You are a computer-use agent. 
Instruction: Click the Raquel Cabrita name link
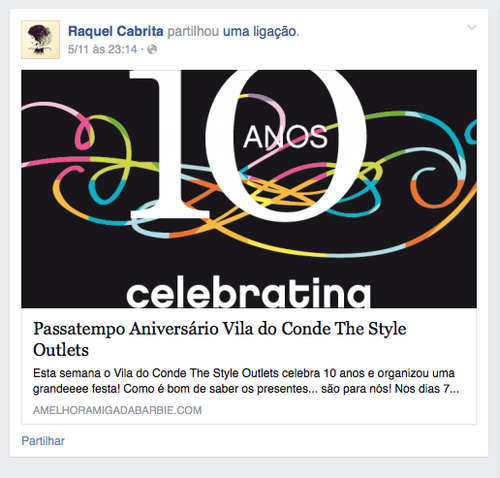[x=116, y=31]
